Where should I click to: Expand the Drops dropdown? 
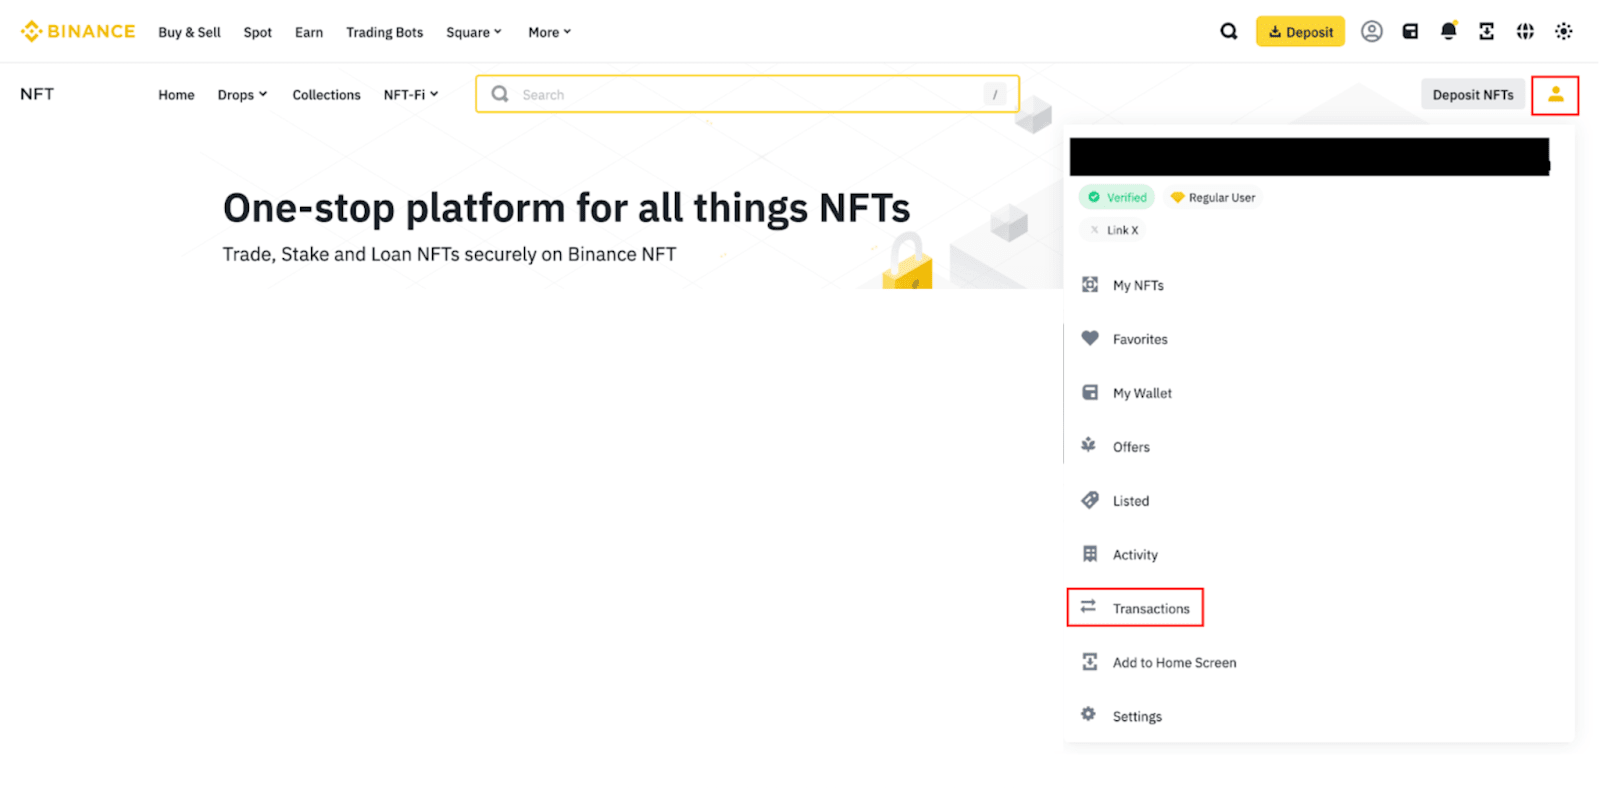(x=242, y=95)
